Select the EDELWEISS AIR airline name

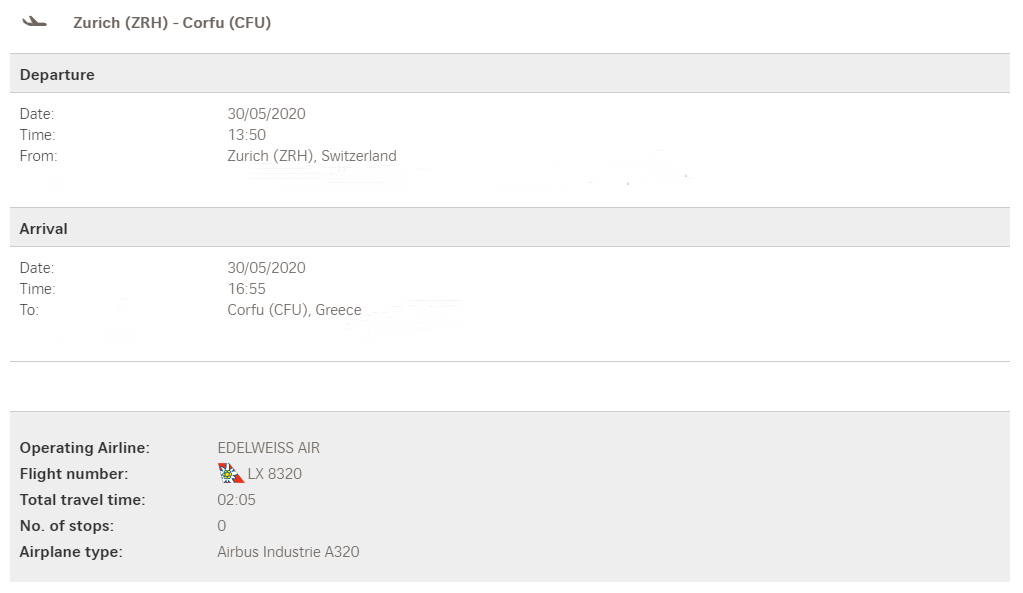pyautogui.click(x=268, y=448)
